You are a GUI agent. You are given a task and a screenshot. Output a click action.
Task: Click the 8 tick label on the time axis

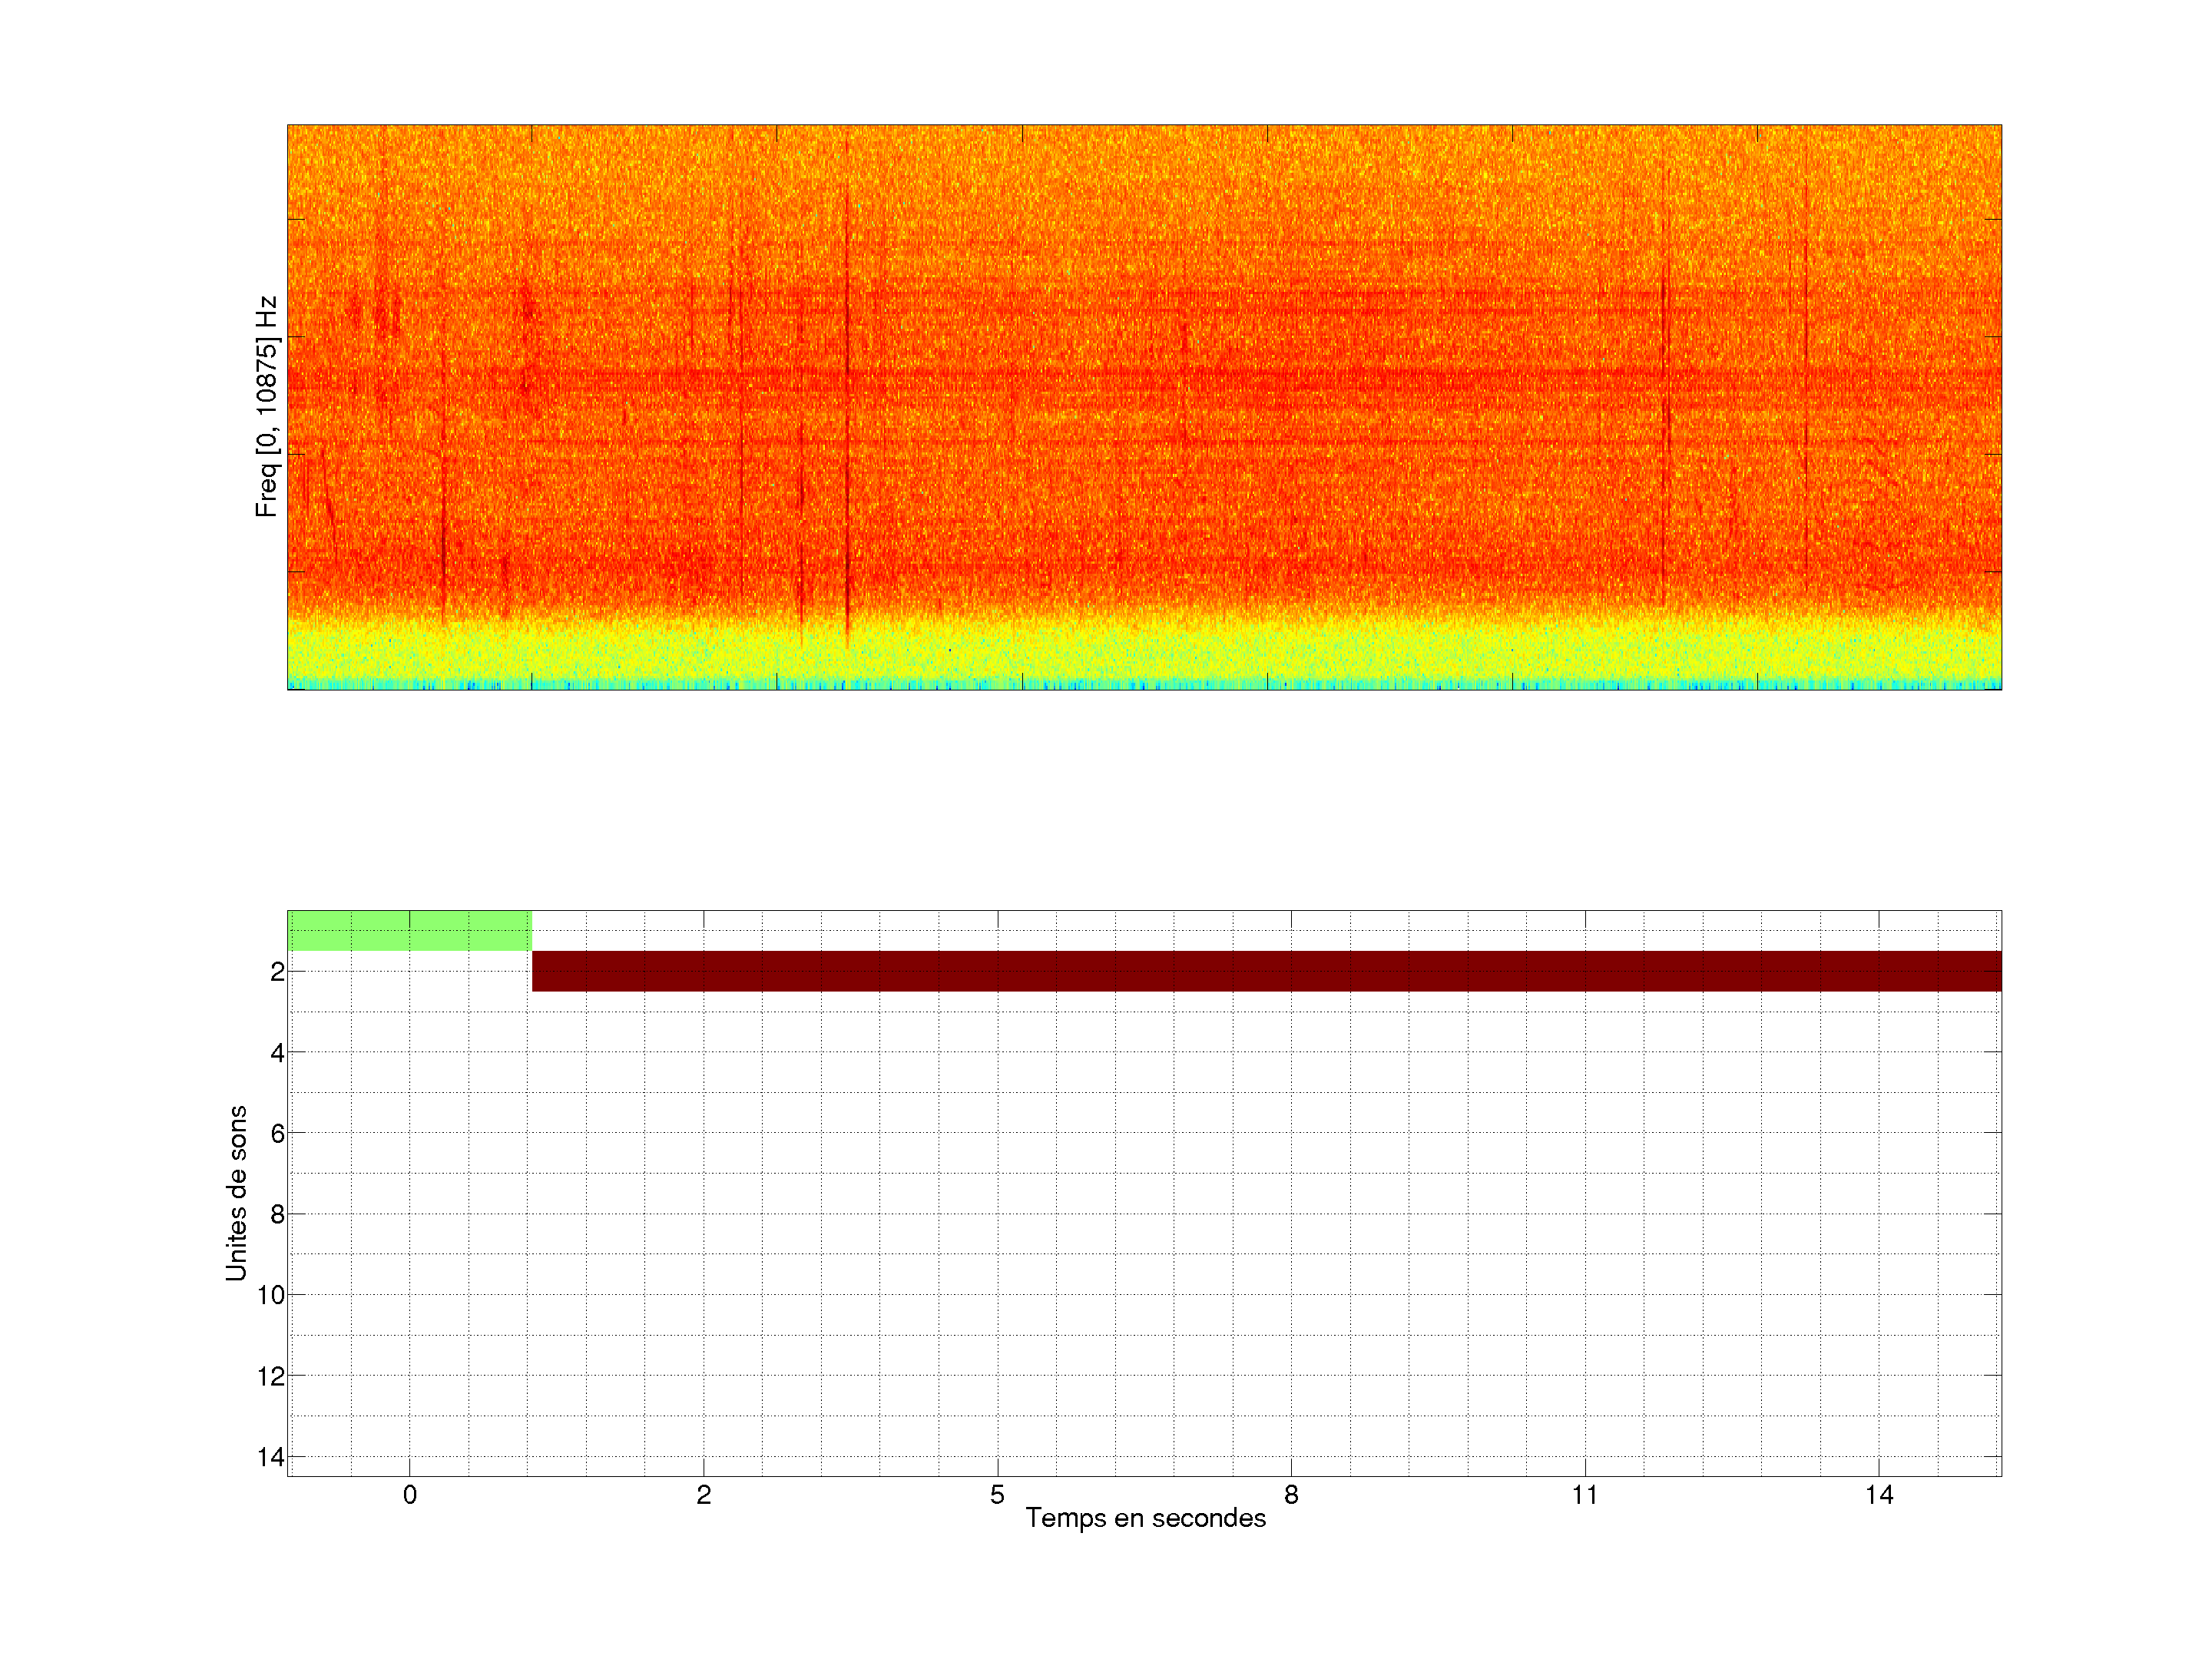[x=1291, y=1495]
